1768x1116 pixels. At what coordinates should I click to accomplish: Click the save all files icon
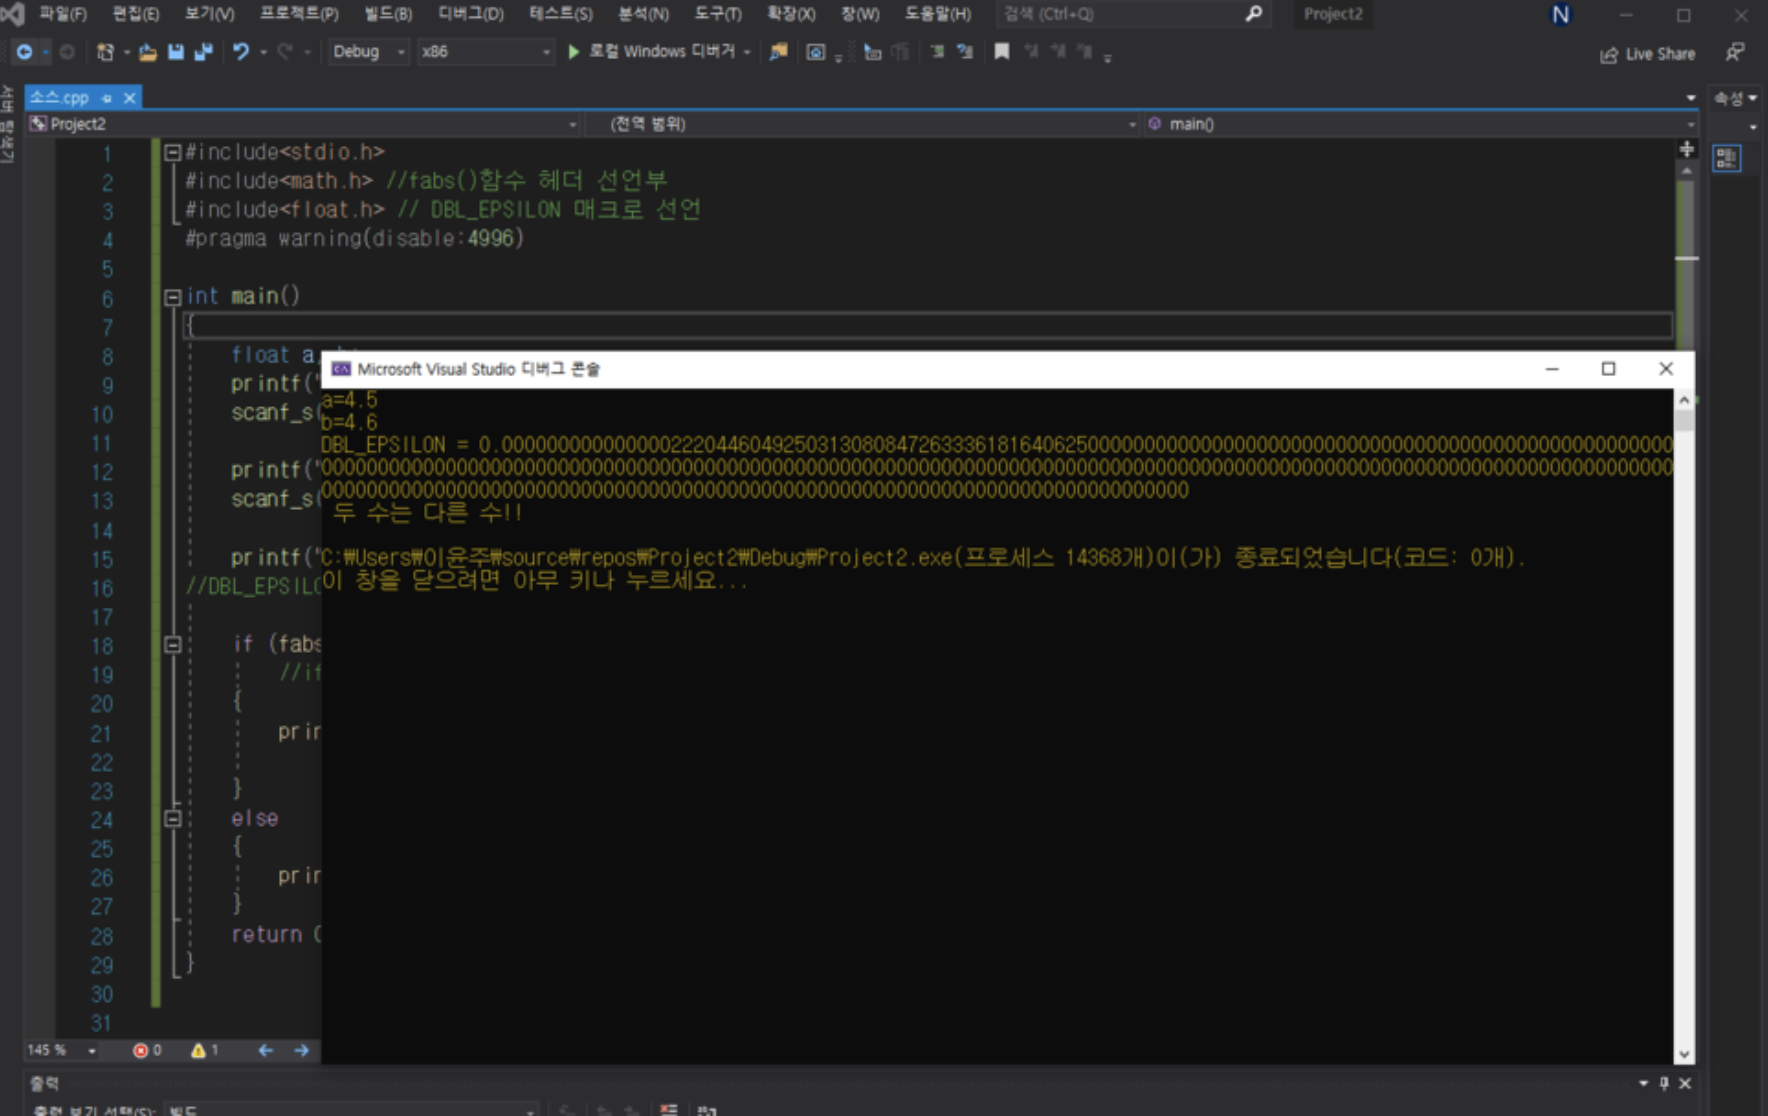coord(203,52)
